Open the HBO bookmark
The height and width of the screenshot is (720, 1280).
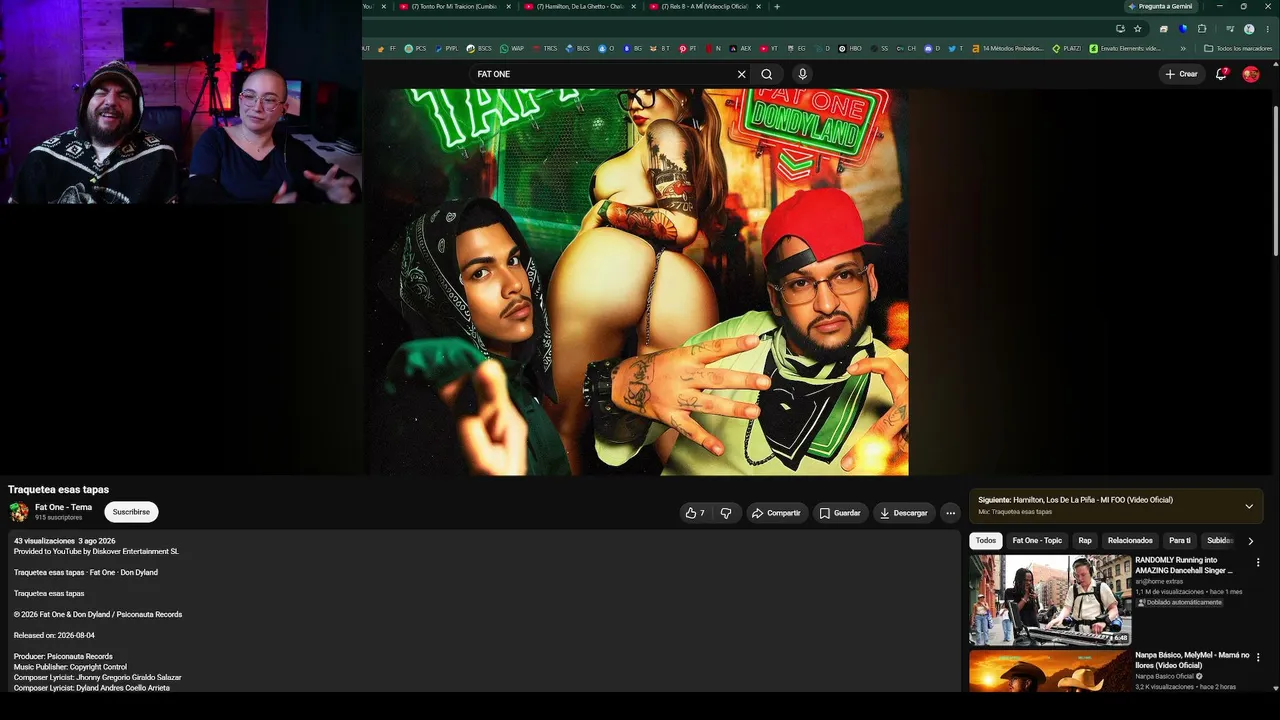(850, 48)
